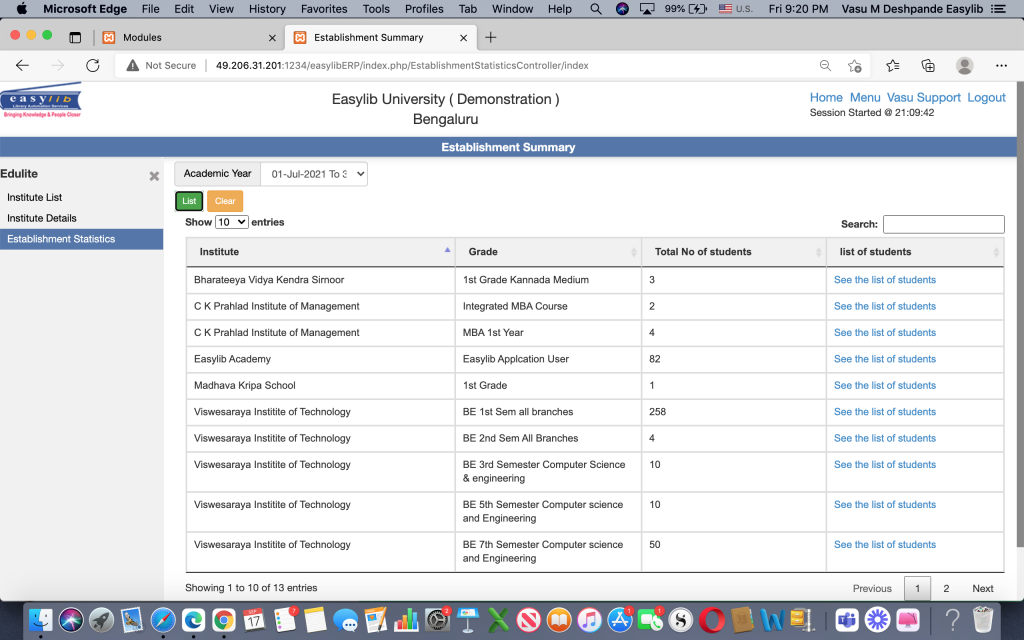The width and height of the screenshot is (1024, 640).
Task: Click the Previous pagination button
Action: 872,588
